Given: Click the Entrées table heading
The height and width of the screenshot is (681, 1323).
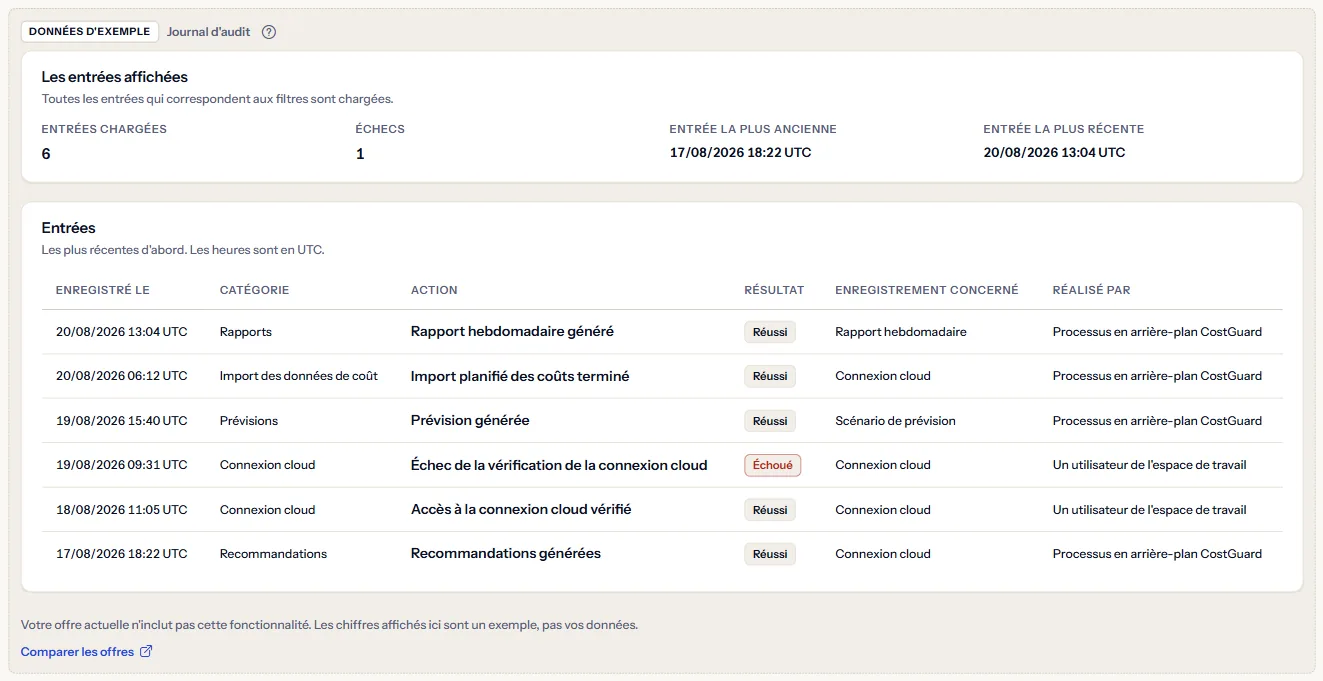Looking at the screenshot, I should point(69,228).
